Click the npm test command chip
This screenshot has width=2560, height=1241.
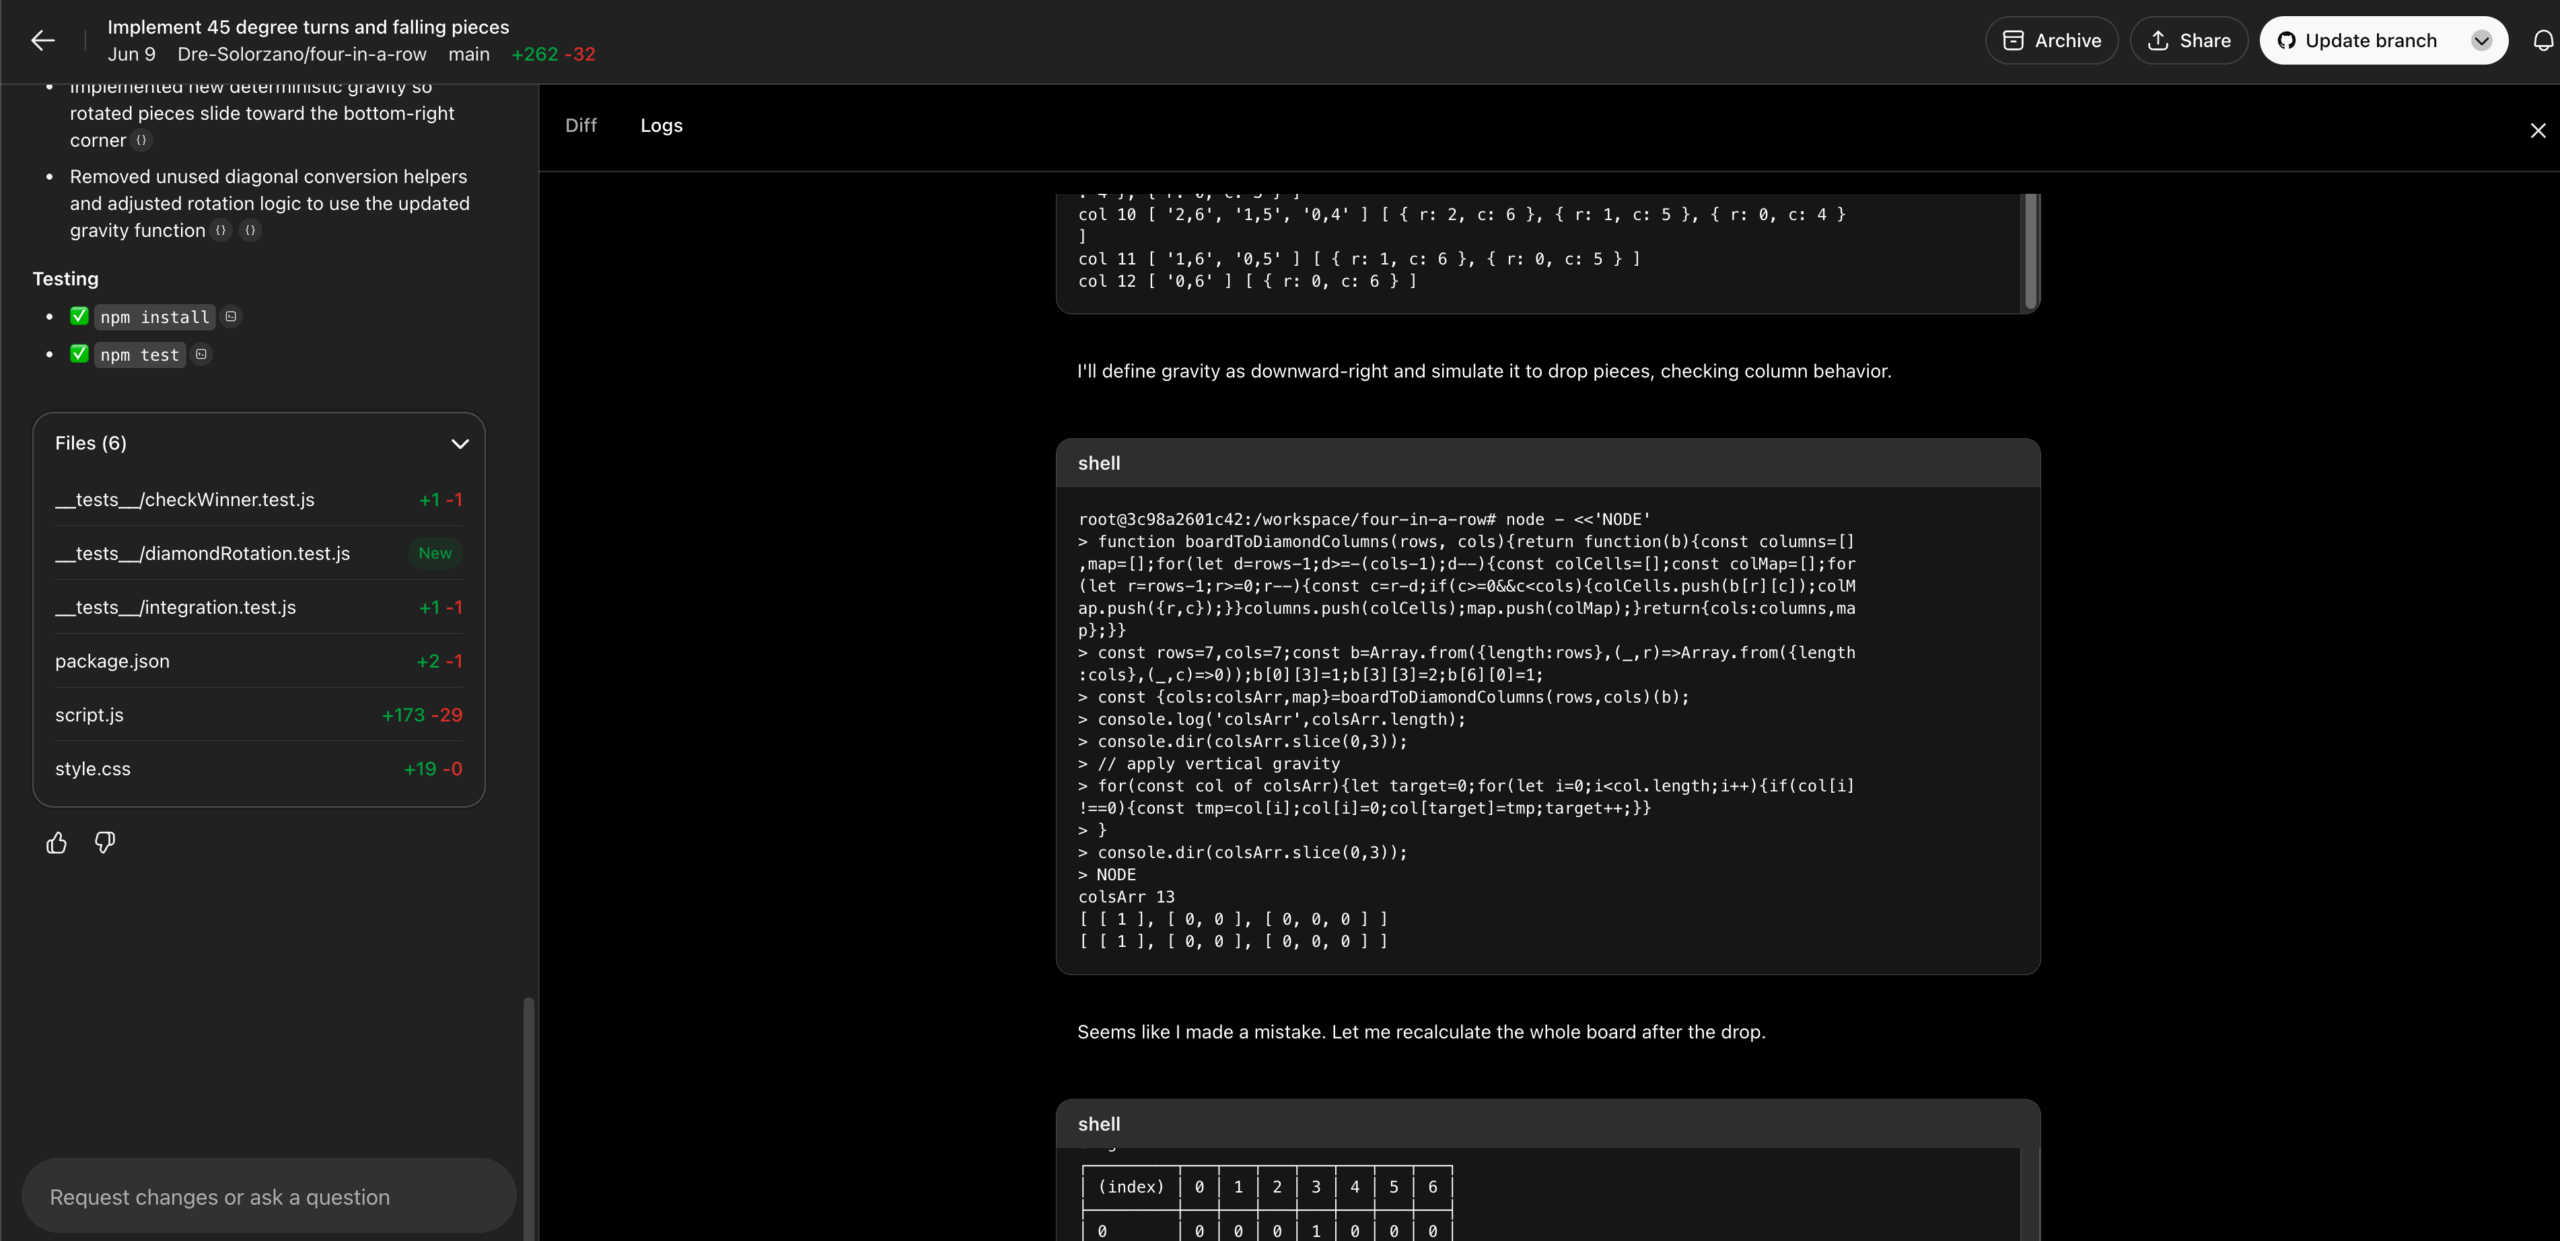(140, 355)
